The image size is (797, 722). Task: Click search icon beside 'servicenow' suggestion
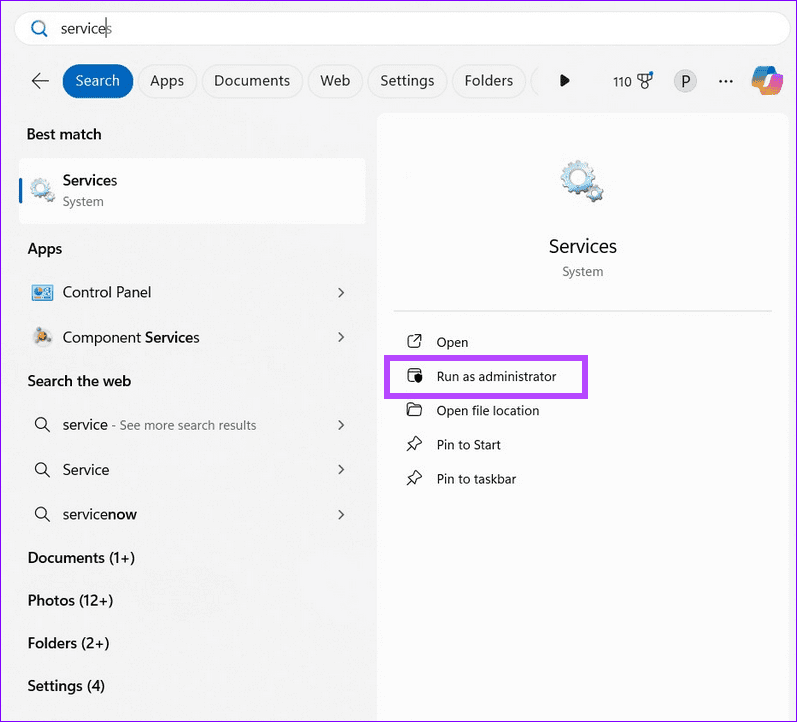(x=42, y=514)
